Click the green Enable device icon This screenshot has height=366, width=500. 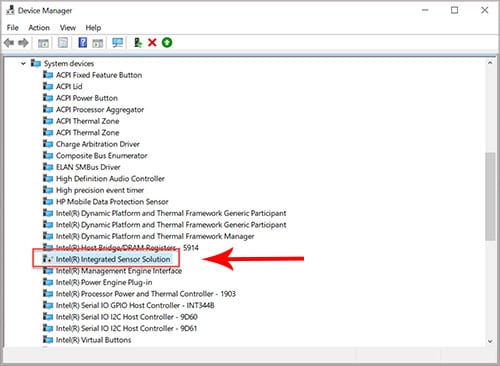(x=167, y=43)
